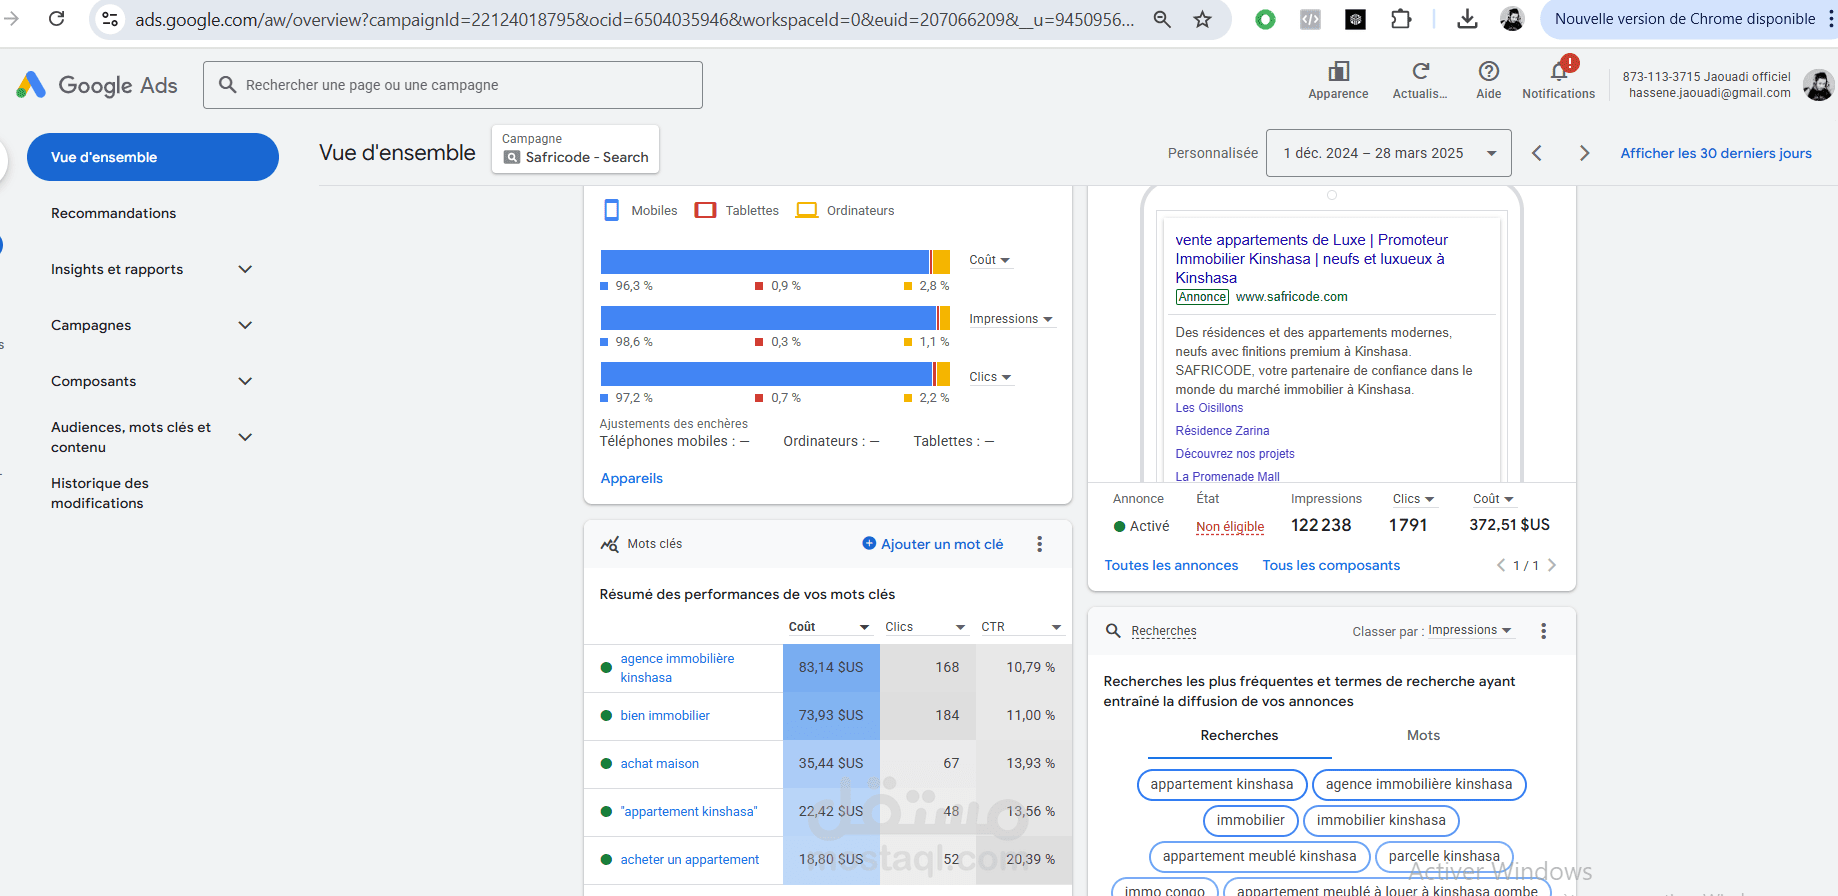
Task: Open Chrome extensions puzzle icon
Action: click(1401, 19)
